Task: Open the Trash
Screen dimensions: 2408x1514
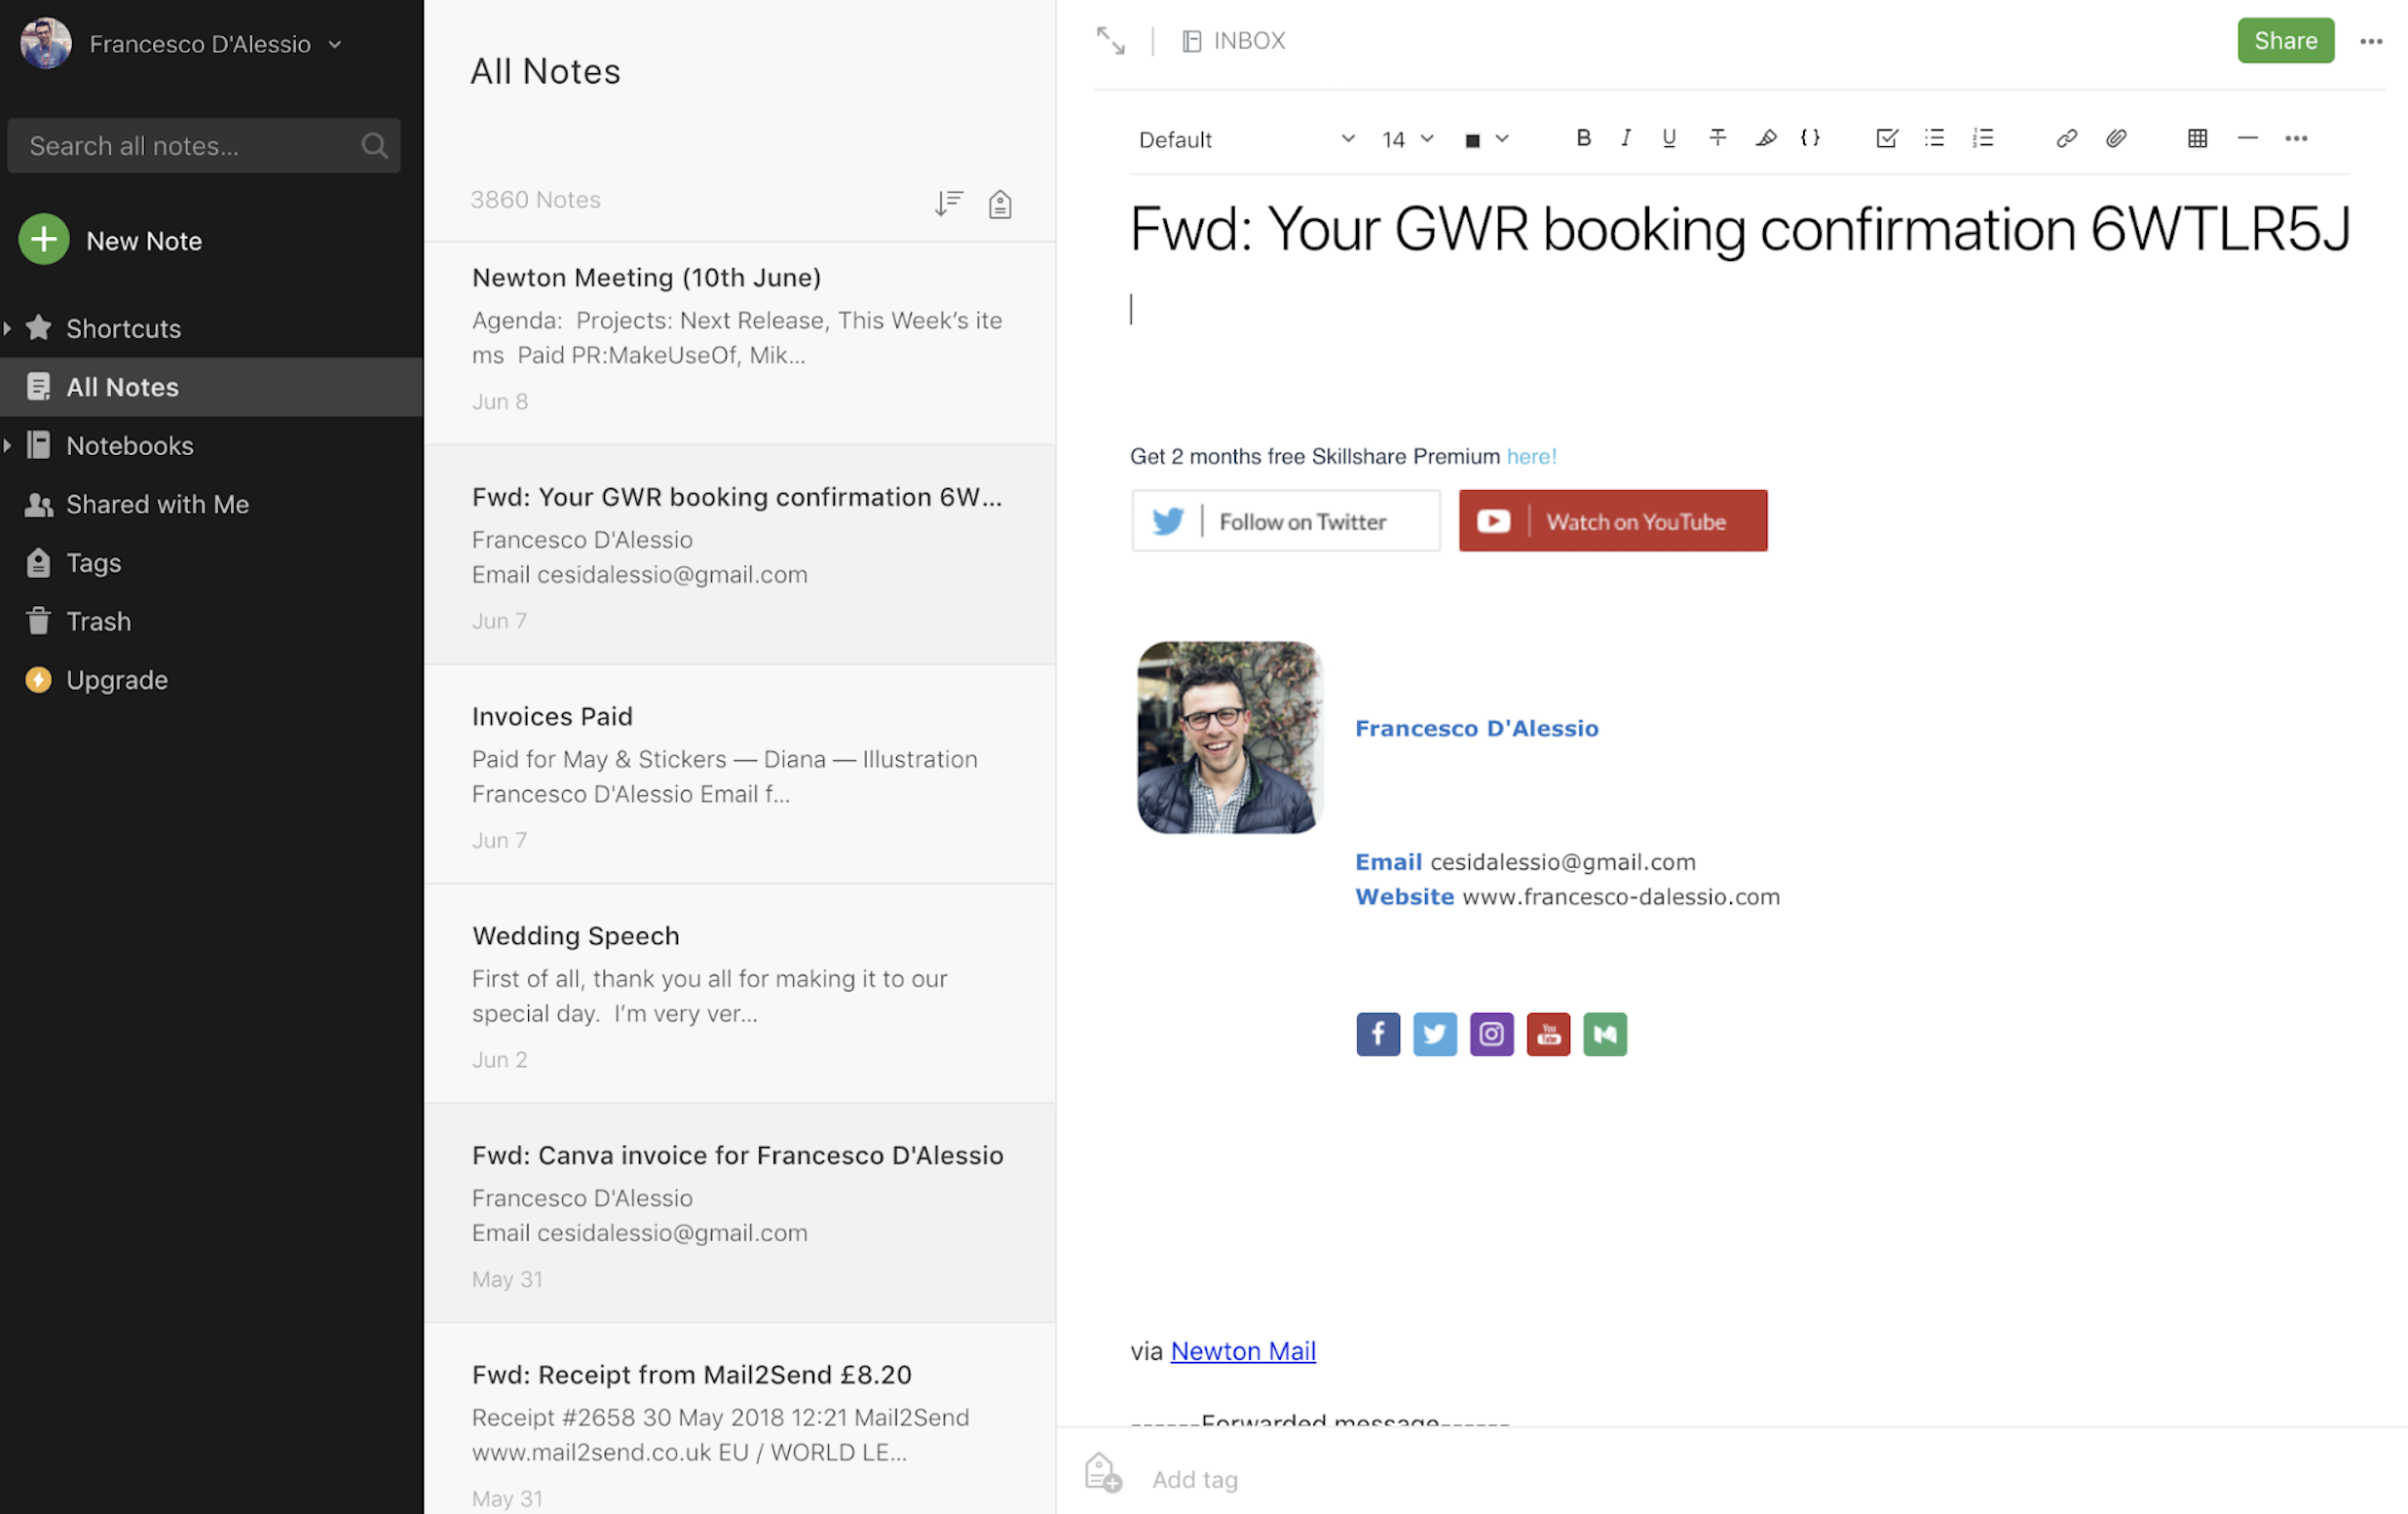Action: pos(98,621)
